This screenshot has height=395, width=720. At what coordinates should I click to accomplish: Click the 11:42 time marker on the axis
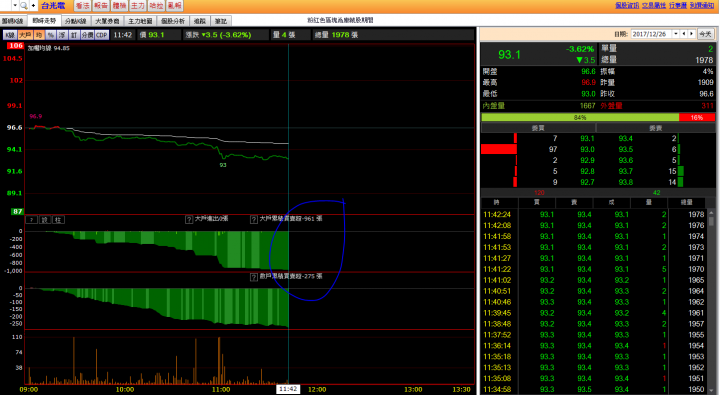tap(288, 389)
